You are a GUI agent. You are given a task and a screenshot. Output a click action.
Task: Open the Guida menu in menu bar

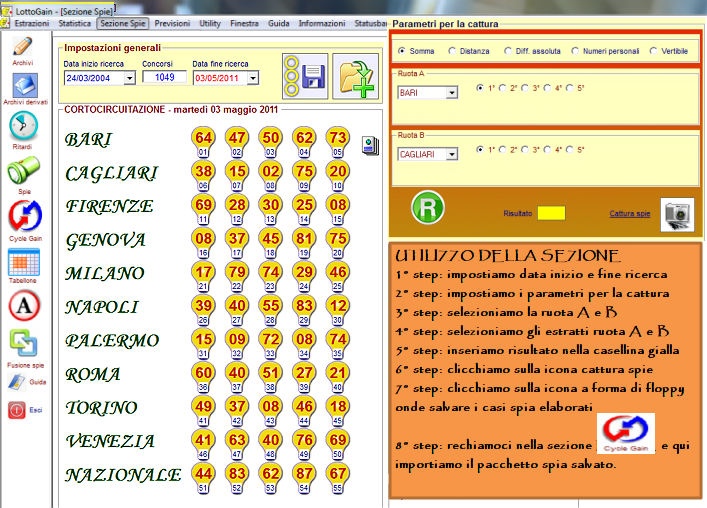(x=279, y=23)
